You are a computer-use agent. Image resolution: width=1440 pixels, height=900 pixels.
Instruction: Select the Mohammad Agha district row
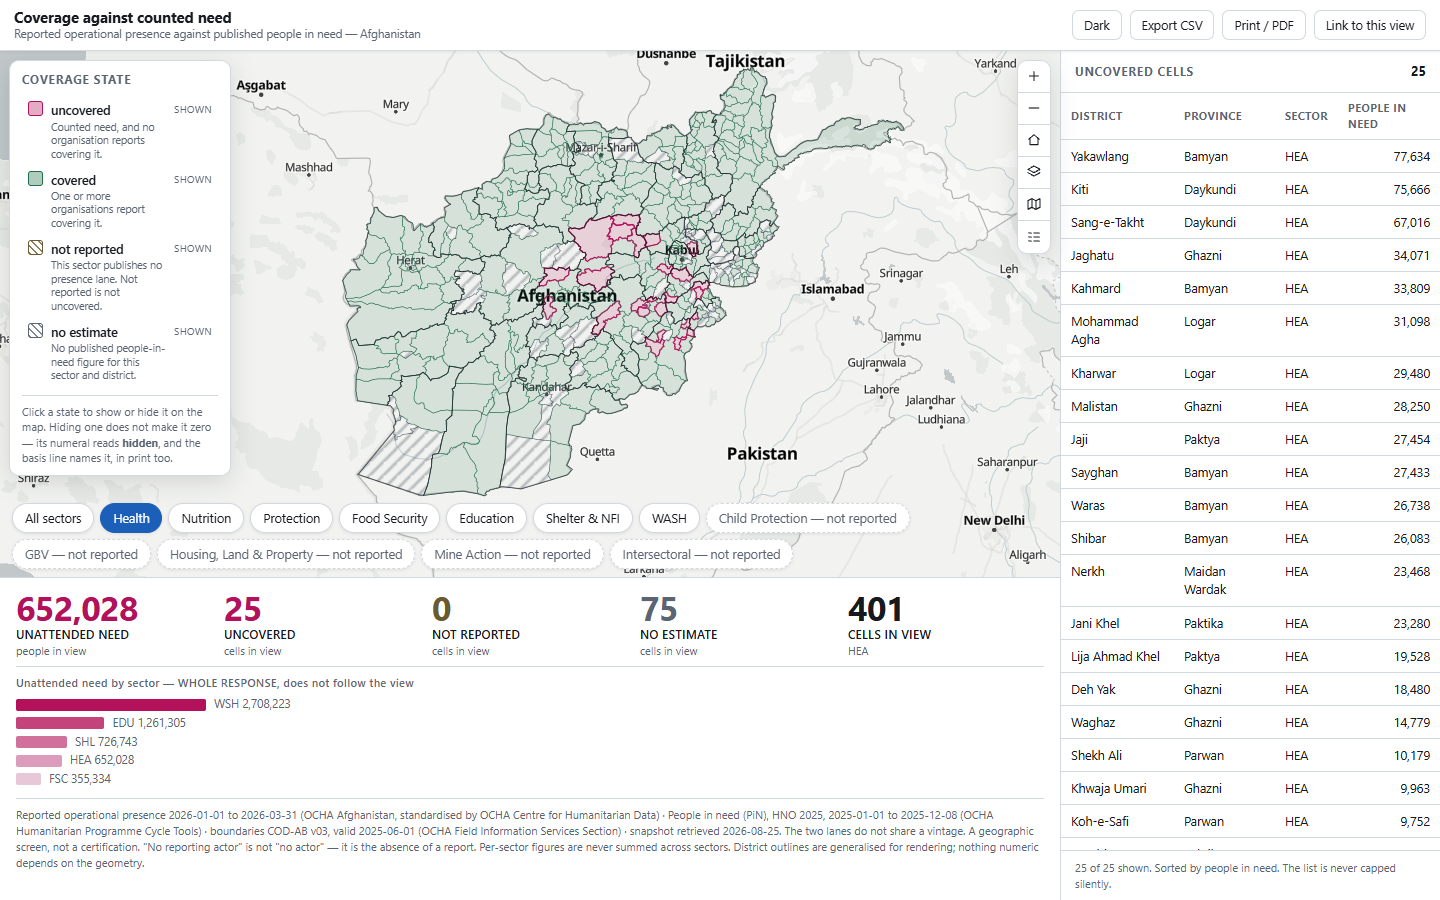pyautogui.click(x=1250, y=330)
